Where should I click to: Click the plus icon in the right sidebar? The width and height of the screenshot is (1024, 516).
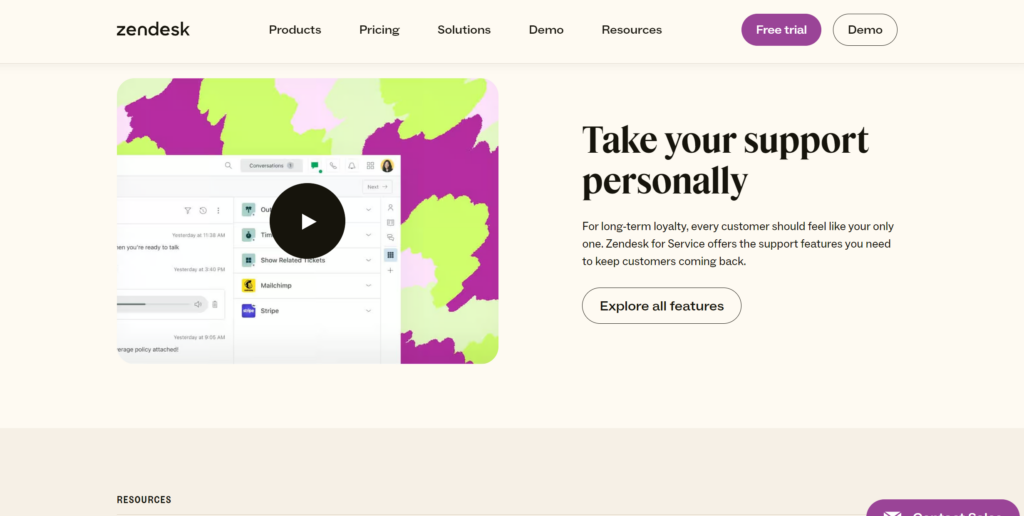pos(390,270)
